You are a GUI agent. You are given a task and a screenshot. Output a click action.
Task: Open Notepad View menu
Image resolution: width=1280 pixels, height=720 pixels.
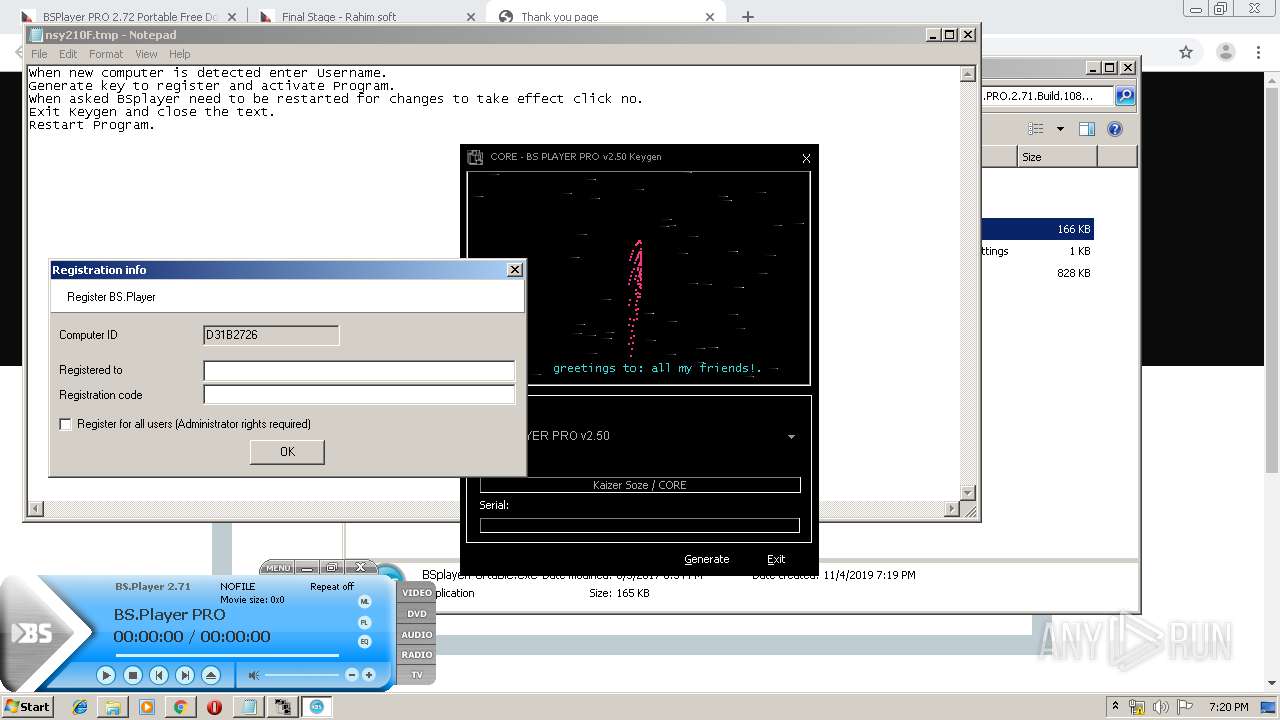click(146, 54)
